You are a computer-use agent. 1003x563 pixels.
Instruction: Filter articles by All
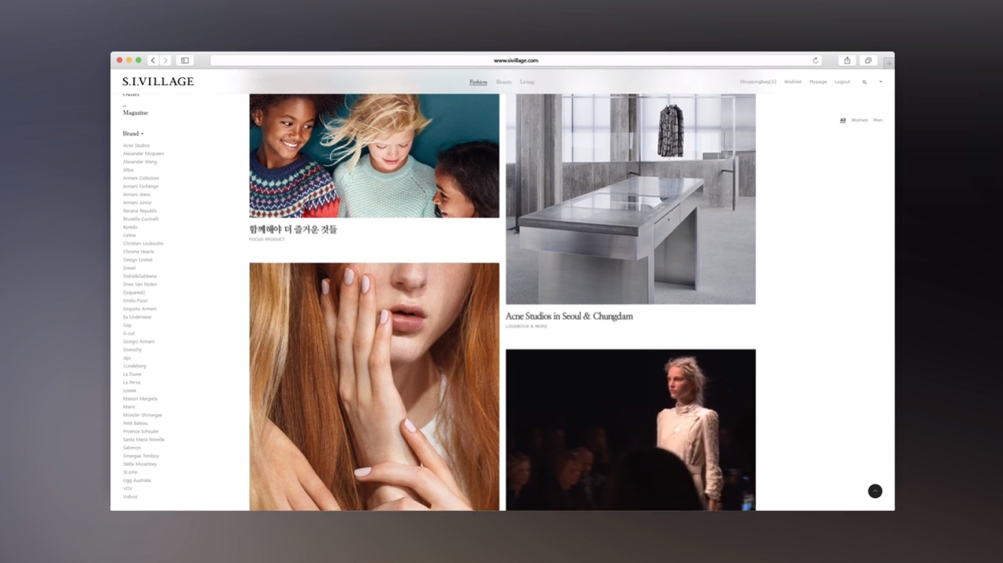click(x=842, y=120)
